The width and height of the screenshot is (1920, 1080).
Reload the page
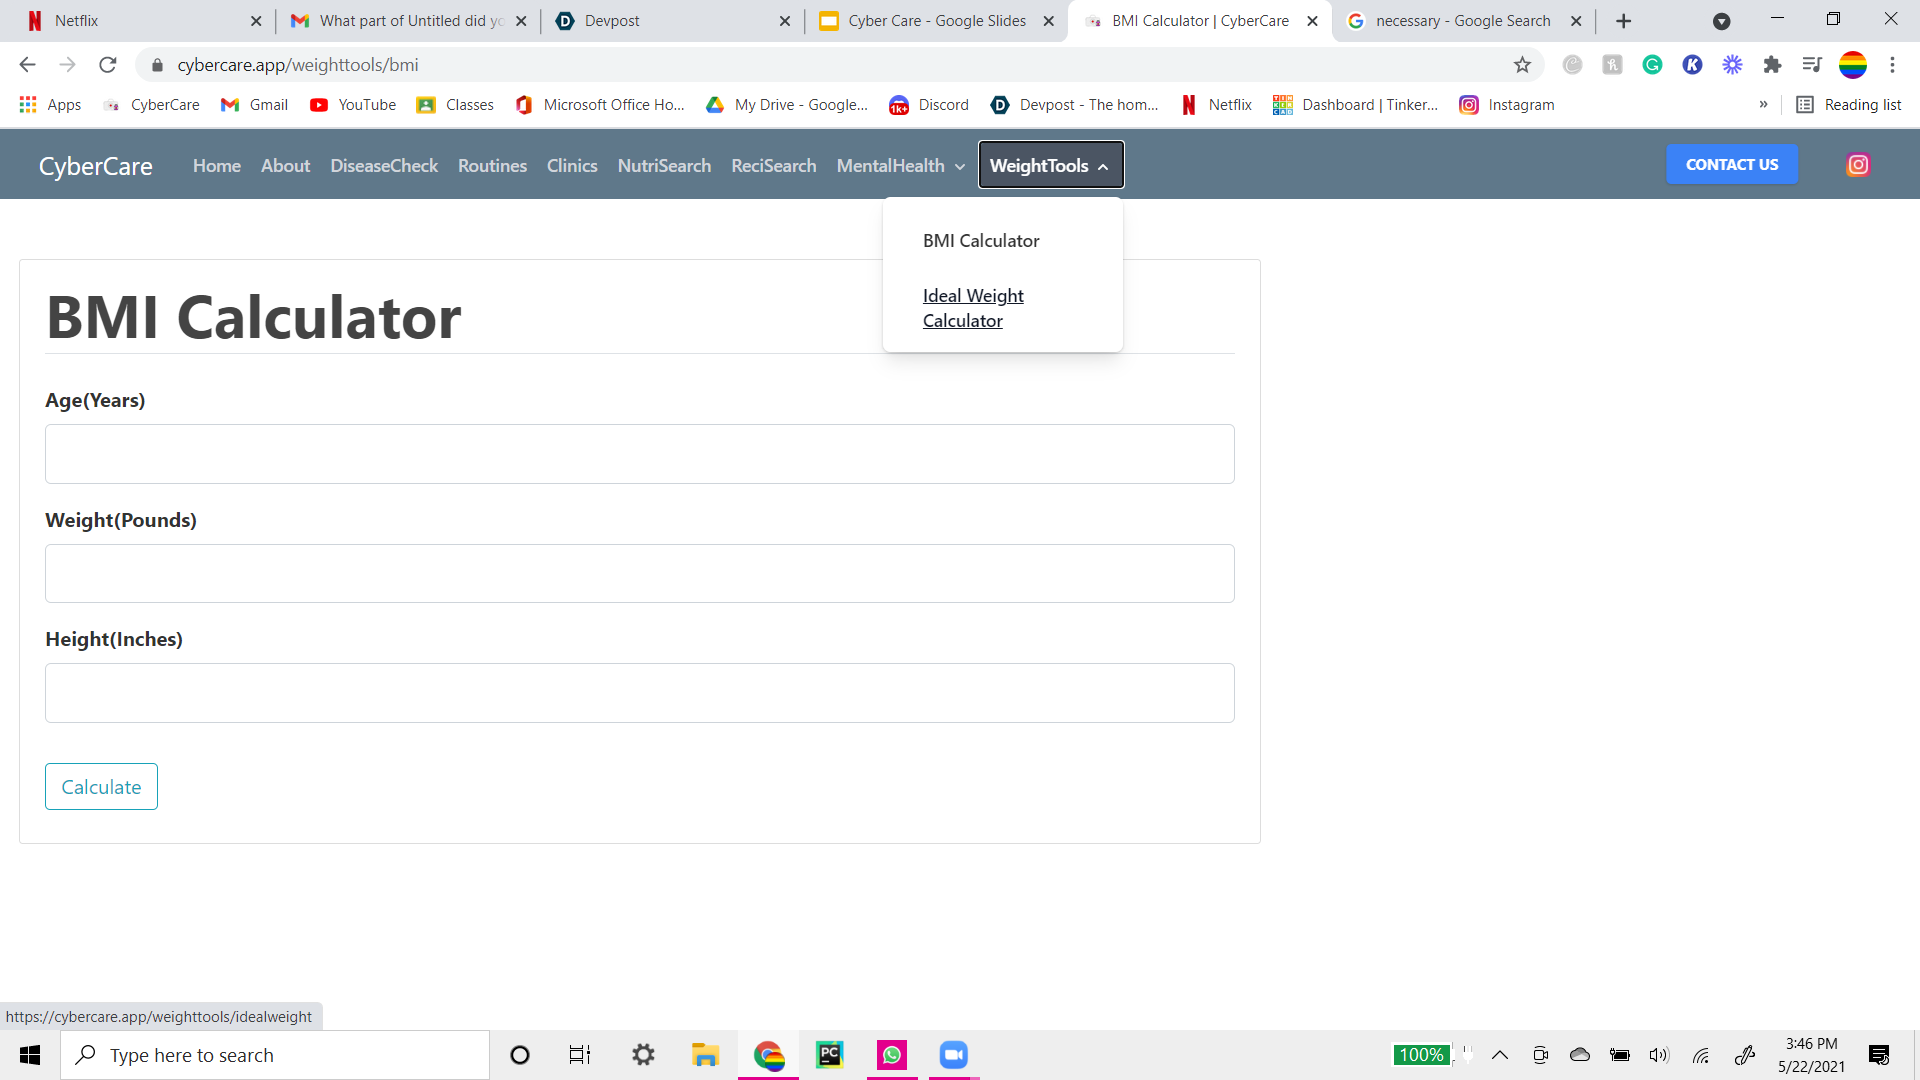[x=108, y=65]
